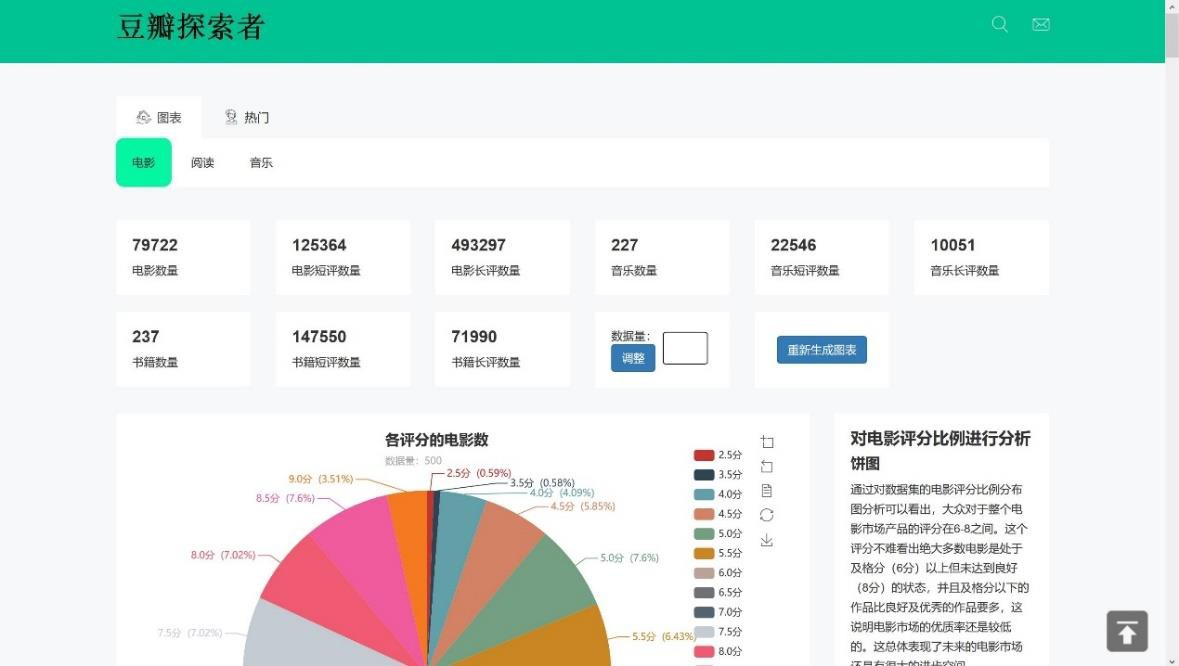Toggle the 2.5分 legend swatch
1179x666 pixels.
coord(704,455)
